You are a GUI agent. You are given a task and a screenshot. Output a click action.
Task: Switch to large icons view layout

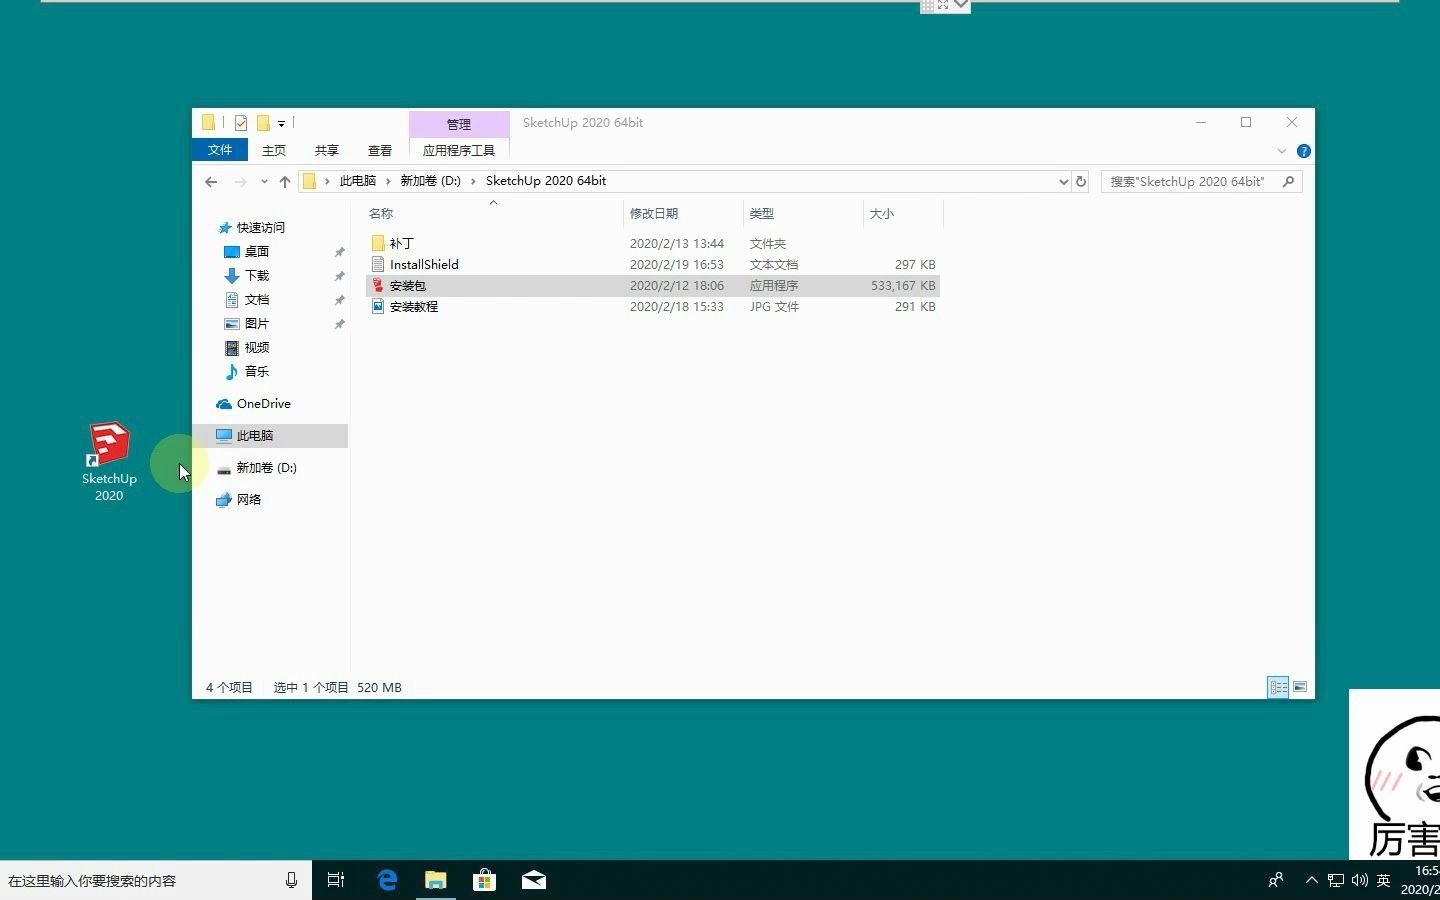pos(1300,687)
